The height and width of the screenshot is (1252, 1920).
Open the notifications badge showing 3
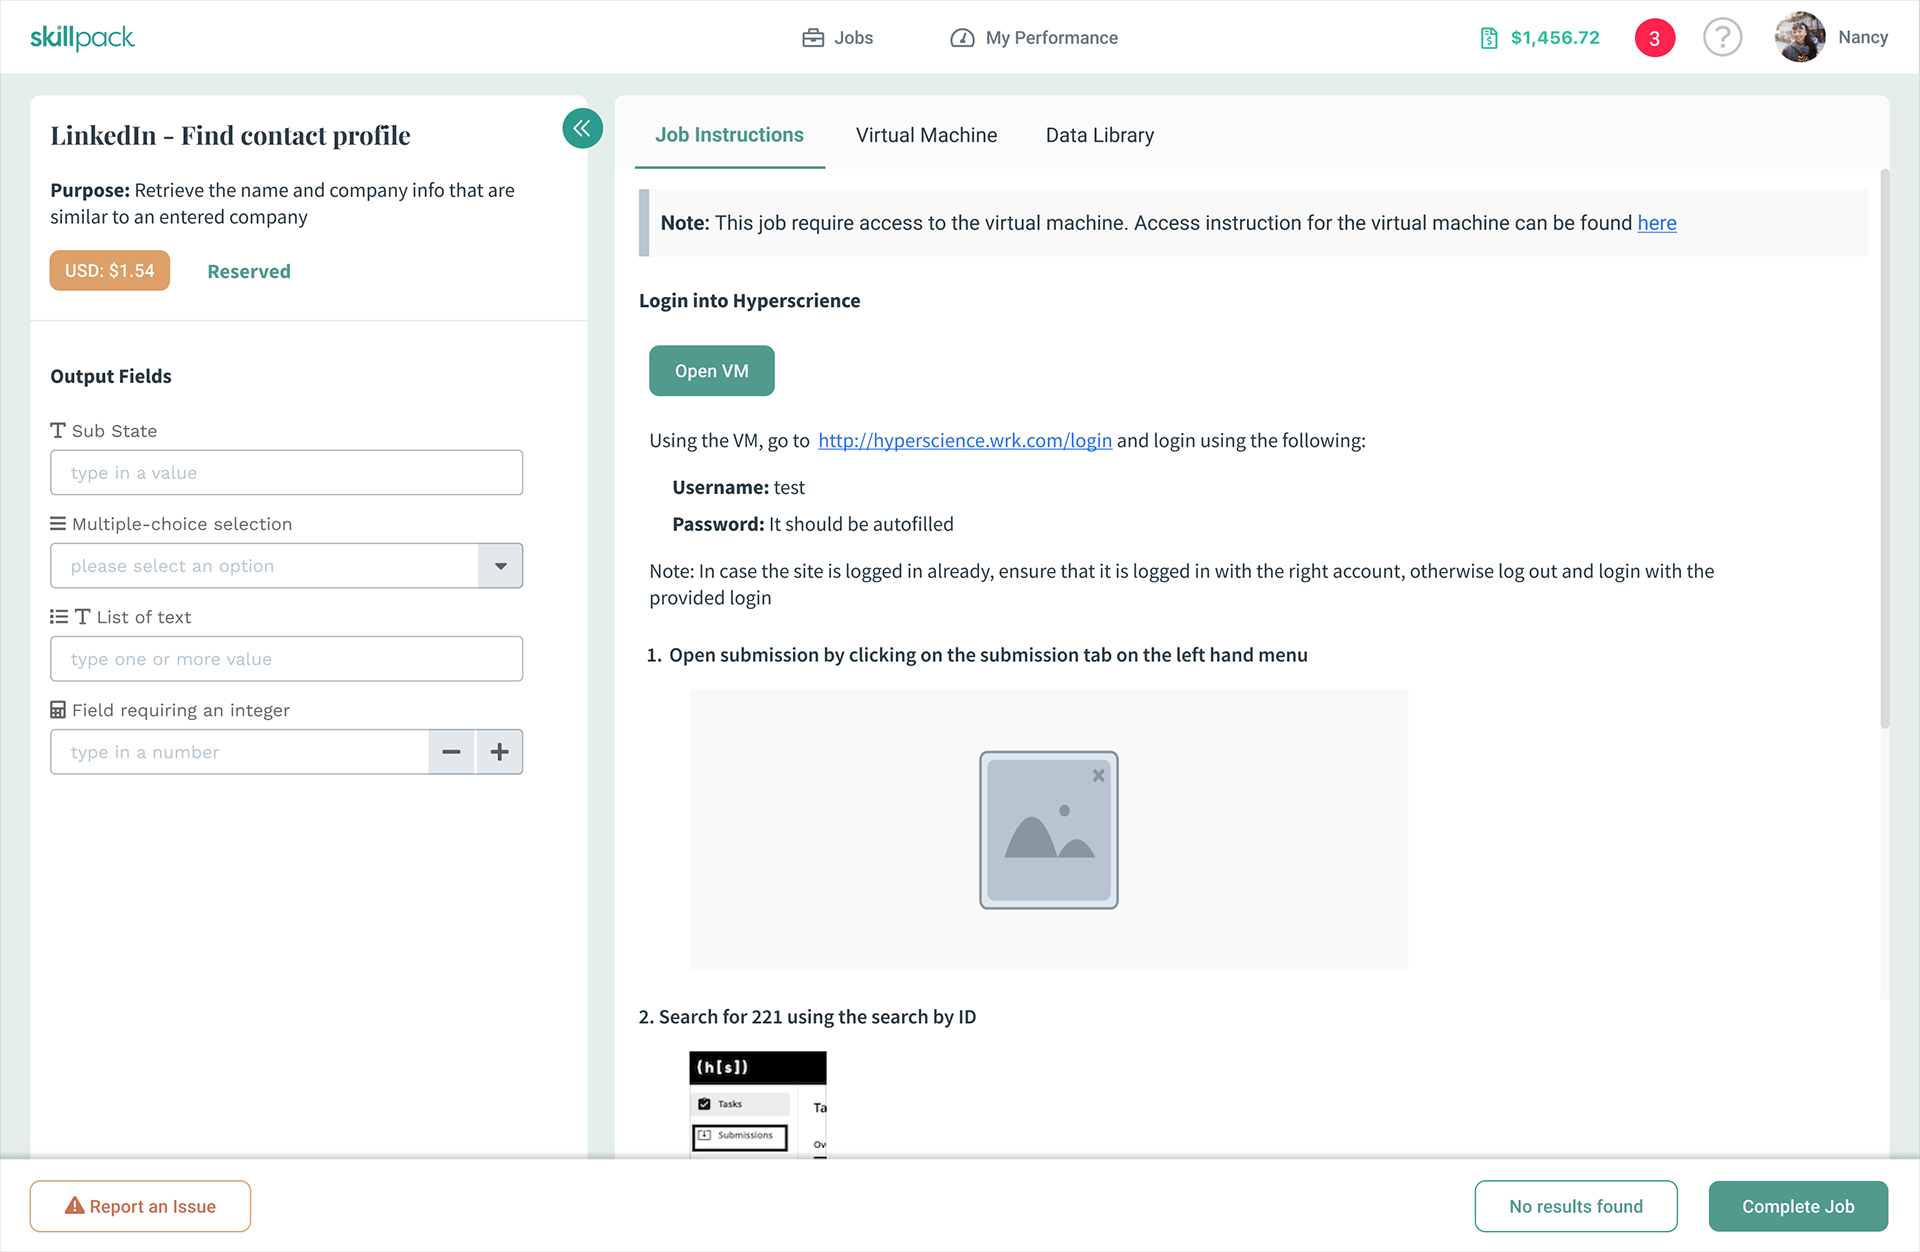1655,38
